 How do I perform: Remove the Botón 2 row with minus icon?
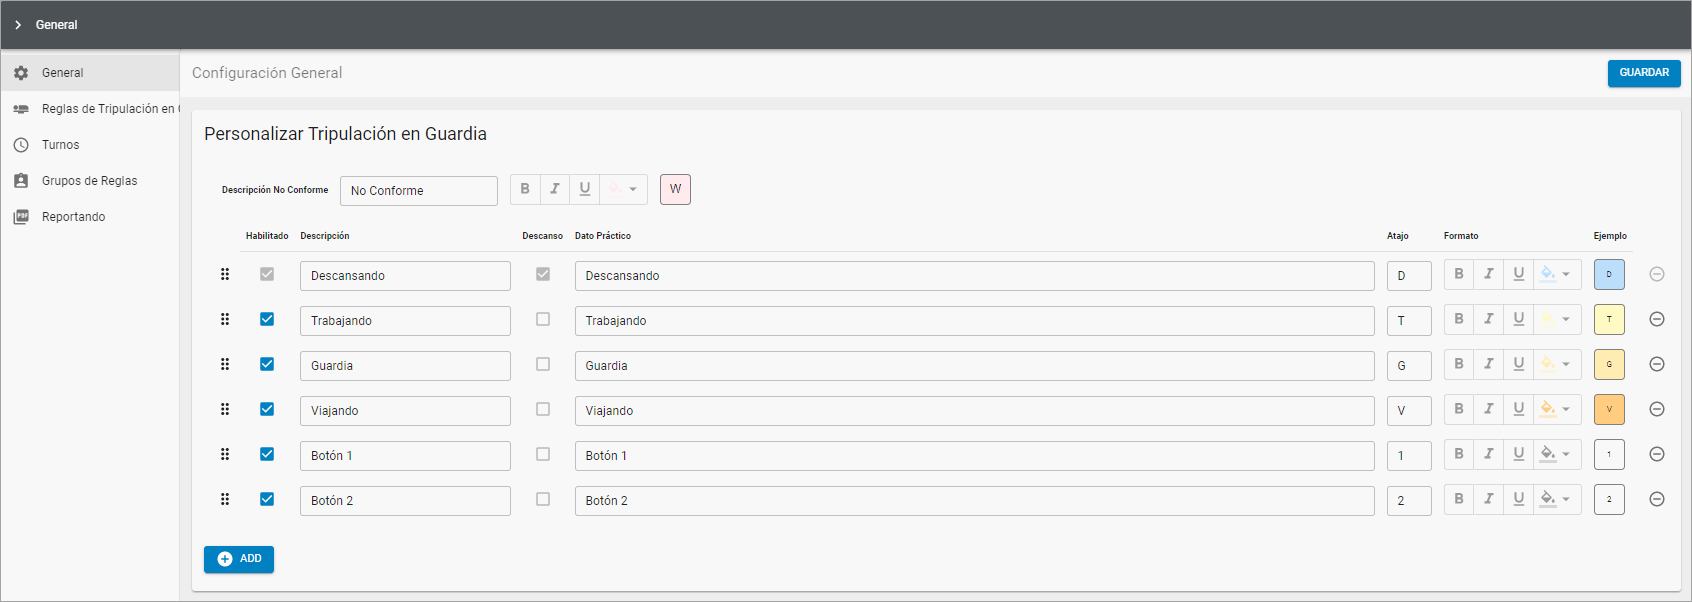point(1657,499)
